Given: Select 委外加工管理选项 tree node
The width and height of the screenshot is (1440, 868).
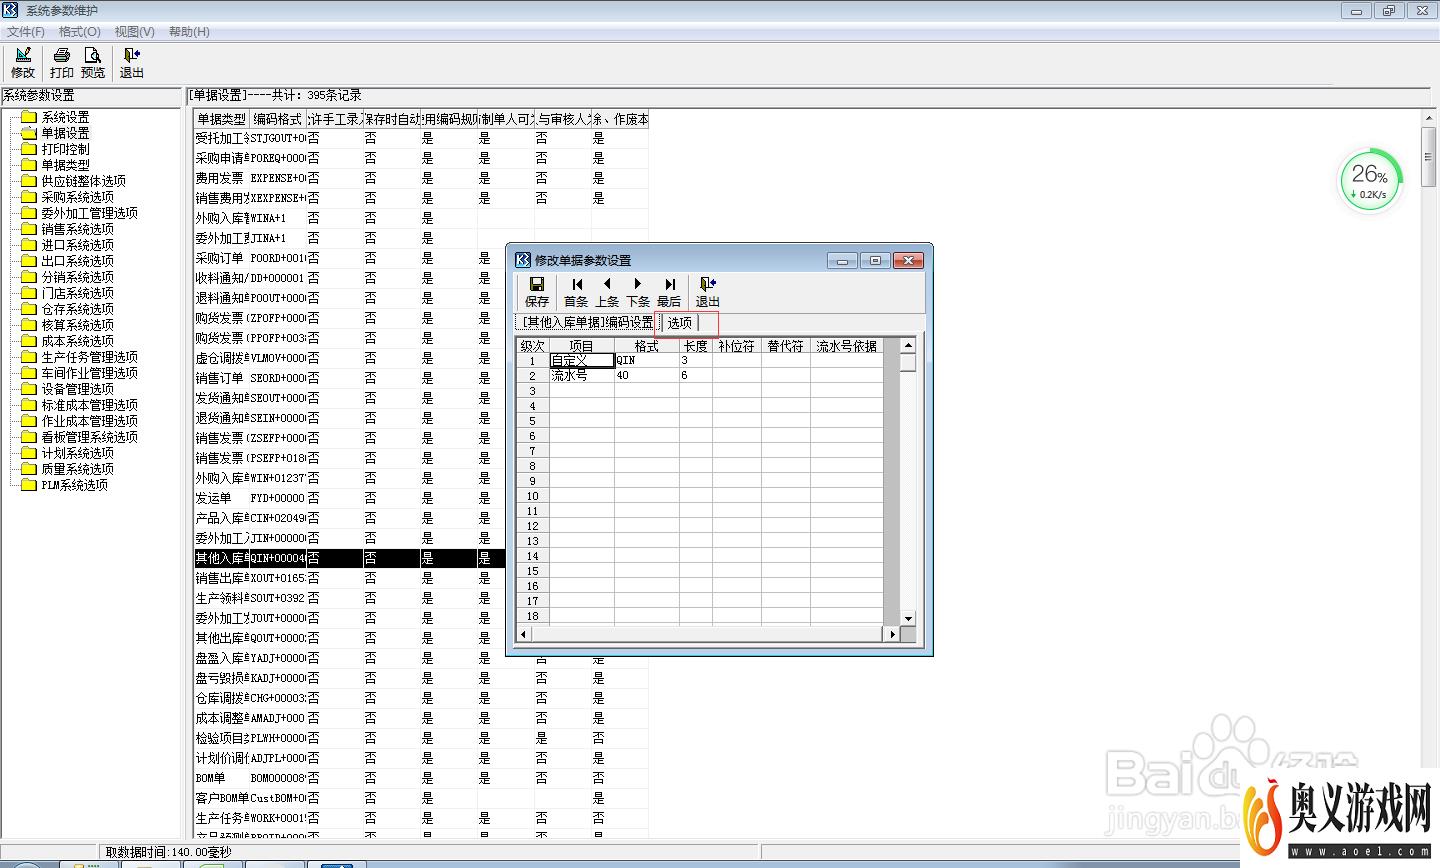Looking at the screenshot, I should (89, 213).
